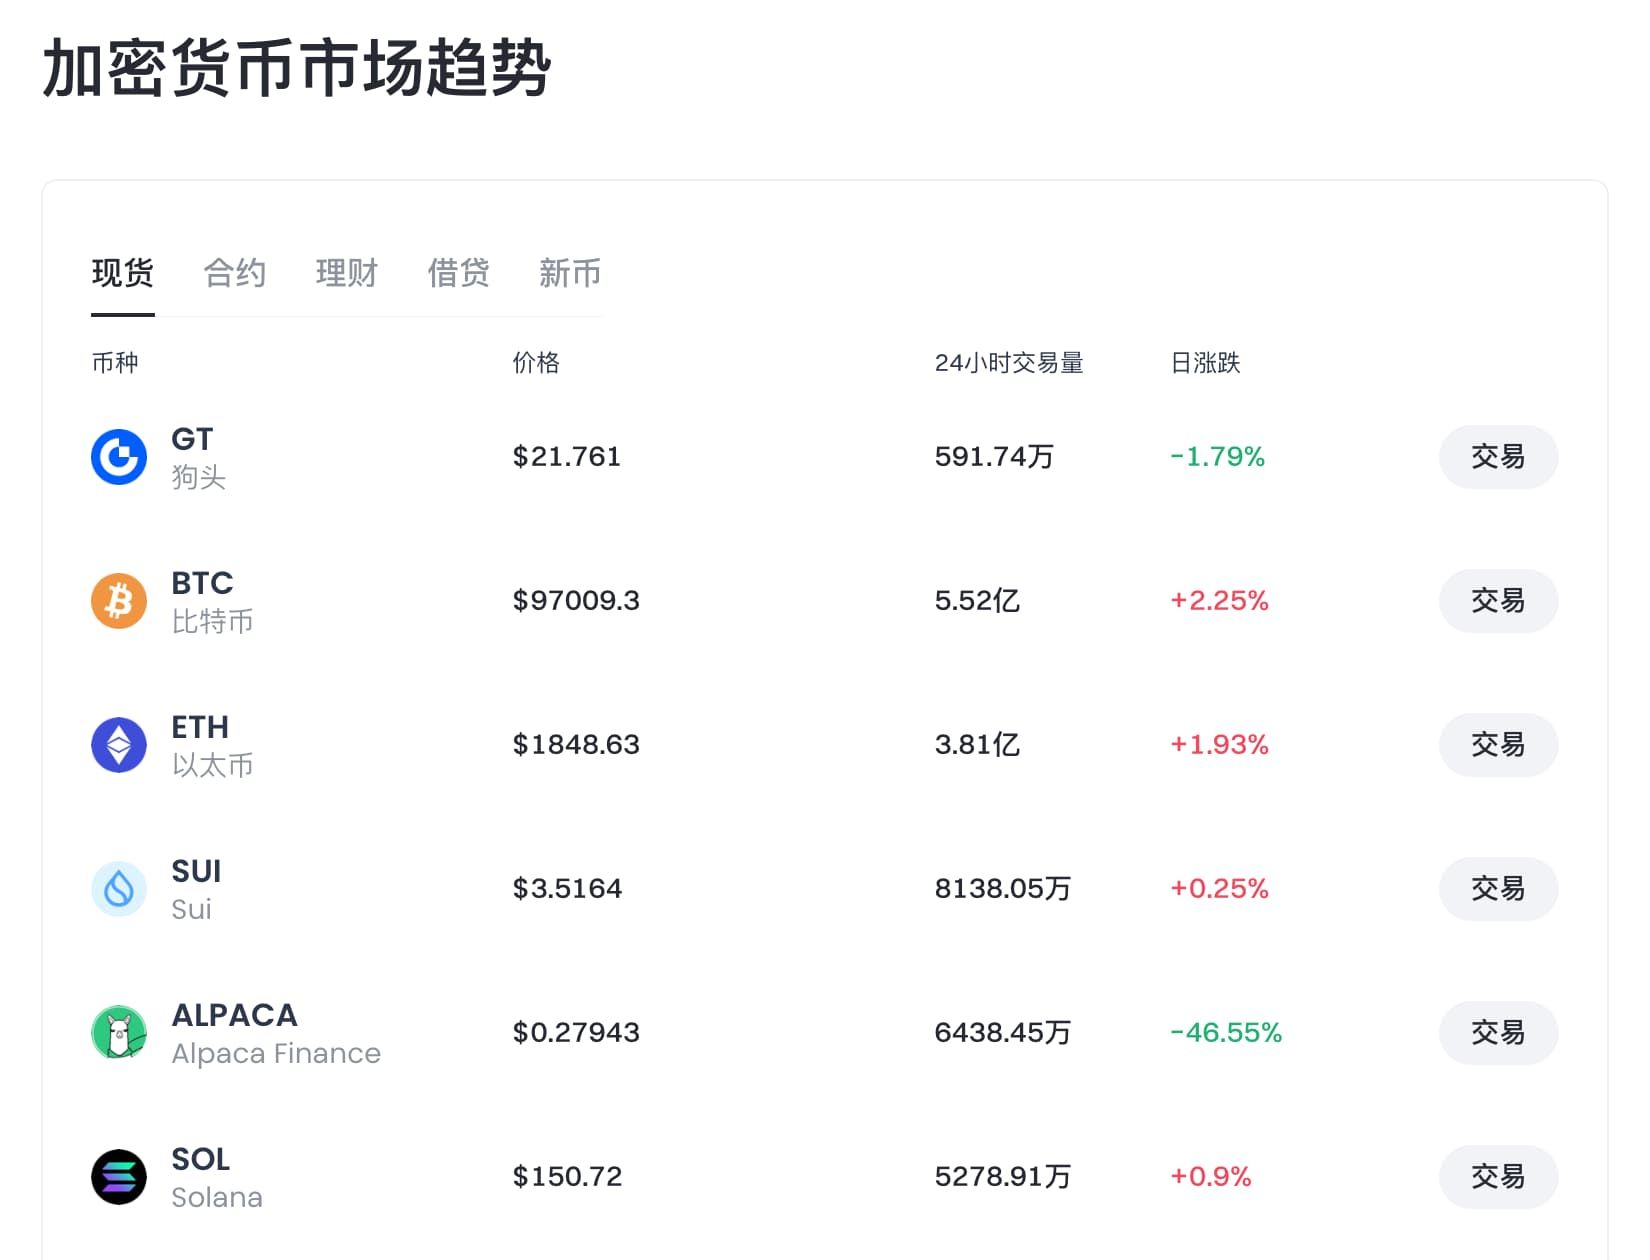This screenshot has width=1650, height=1260.
Task: Switch to the 合约 tab
Action: click(x=235, y=273)
